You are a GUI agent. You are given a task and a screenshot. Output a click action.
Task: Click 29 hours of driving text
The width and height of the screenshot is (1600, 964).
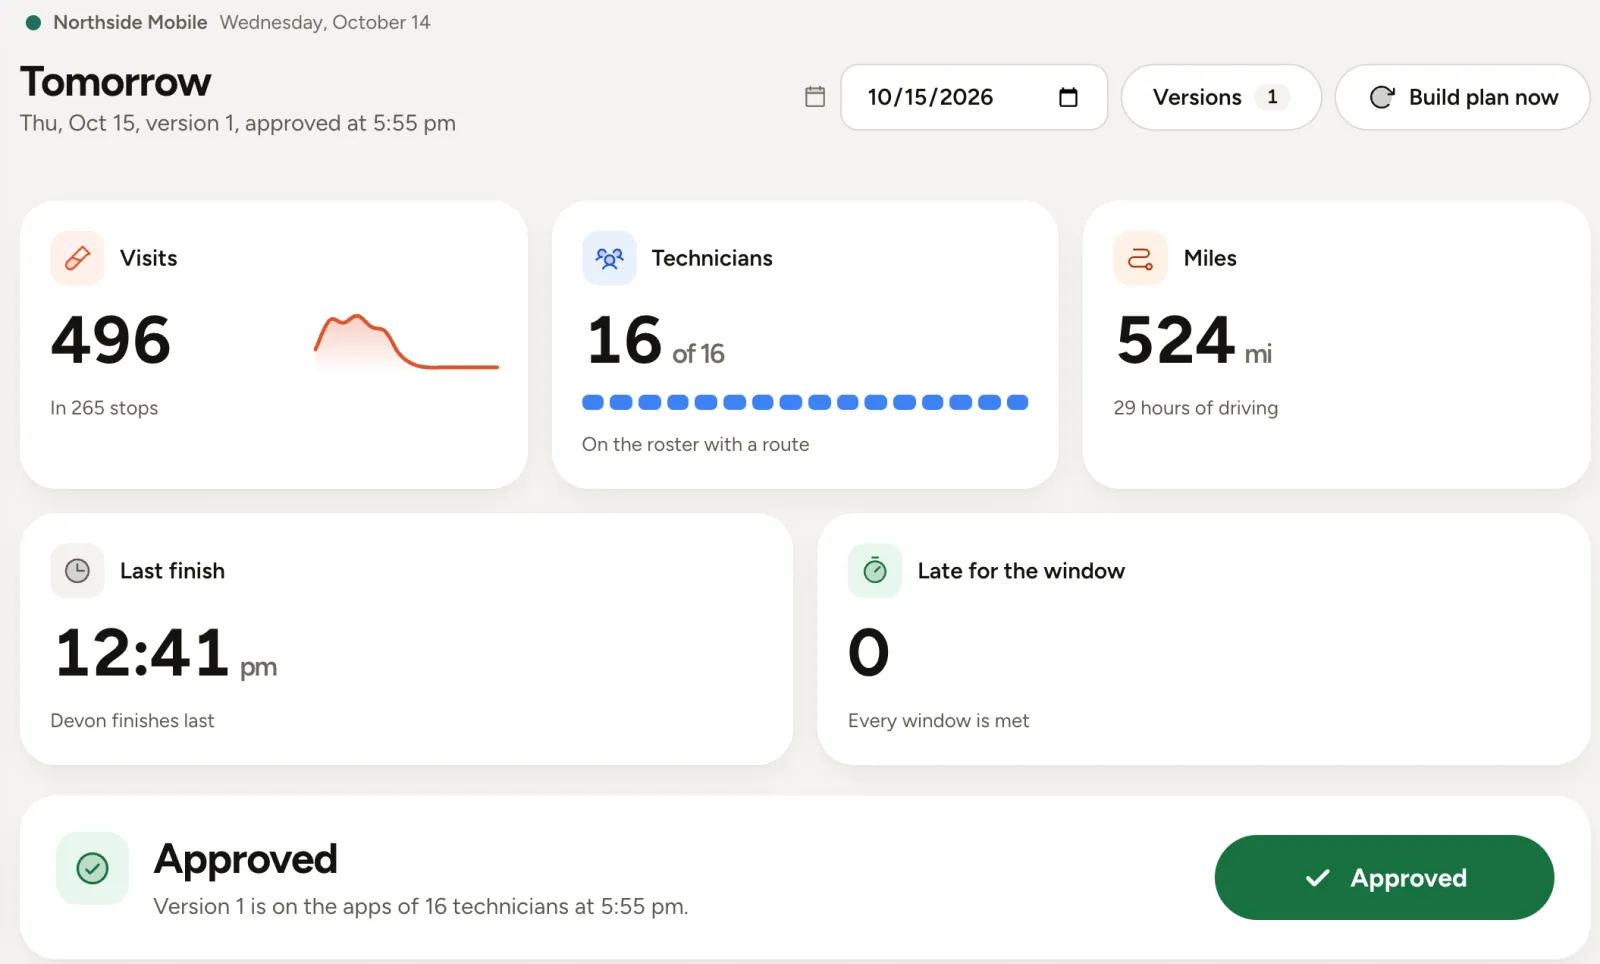(1196, 408)
